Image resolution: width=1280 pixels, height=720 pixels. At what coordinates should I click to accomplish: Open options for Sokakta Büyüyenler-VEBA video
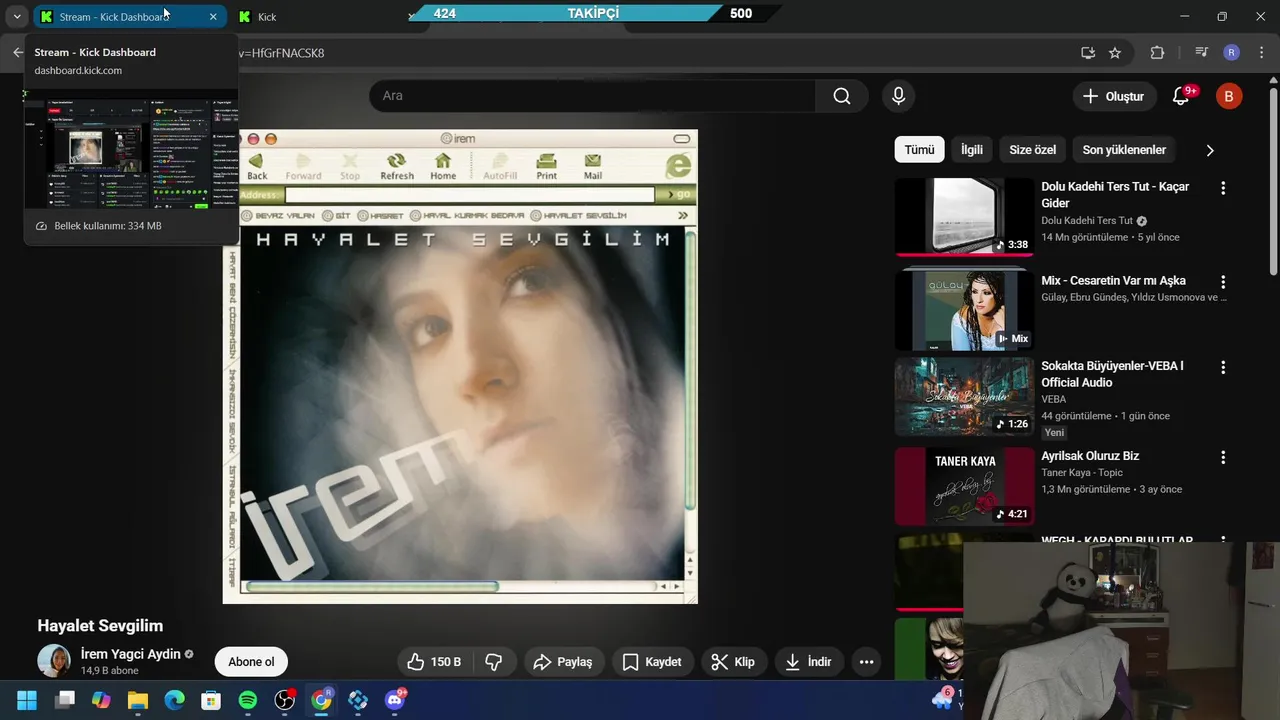pyautogui.click(x=1222, y=368)
